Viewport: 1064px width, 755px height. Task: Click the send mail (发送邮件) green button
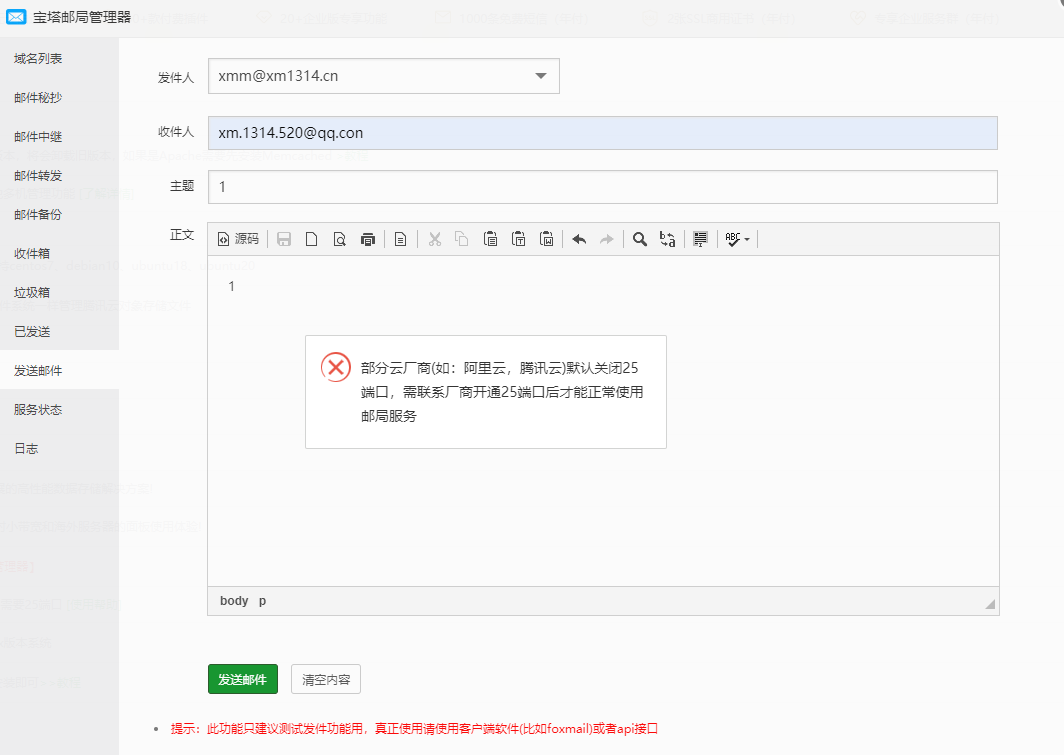243,679
